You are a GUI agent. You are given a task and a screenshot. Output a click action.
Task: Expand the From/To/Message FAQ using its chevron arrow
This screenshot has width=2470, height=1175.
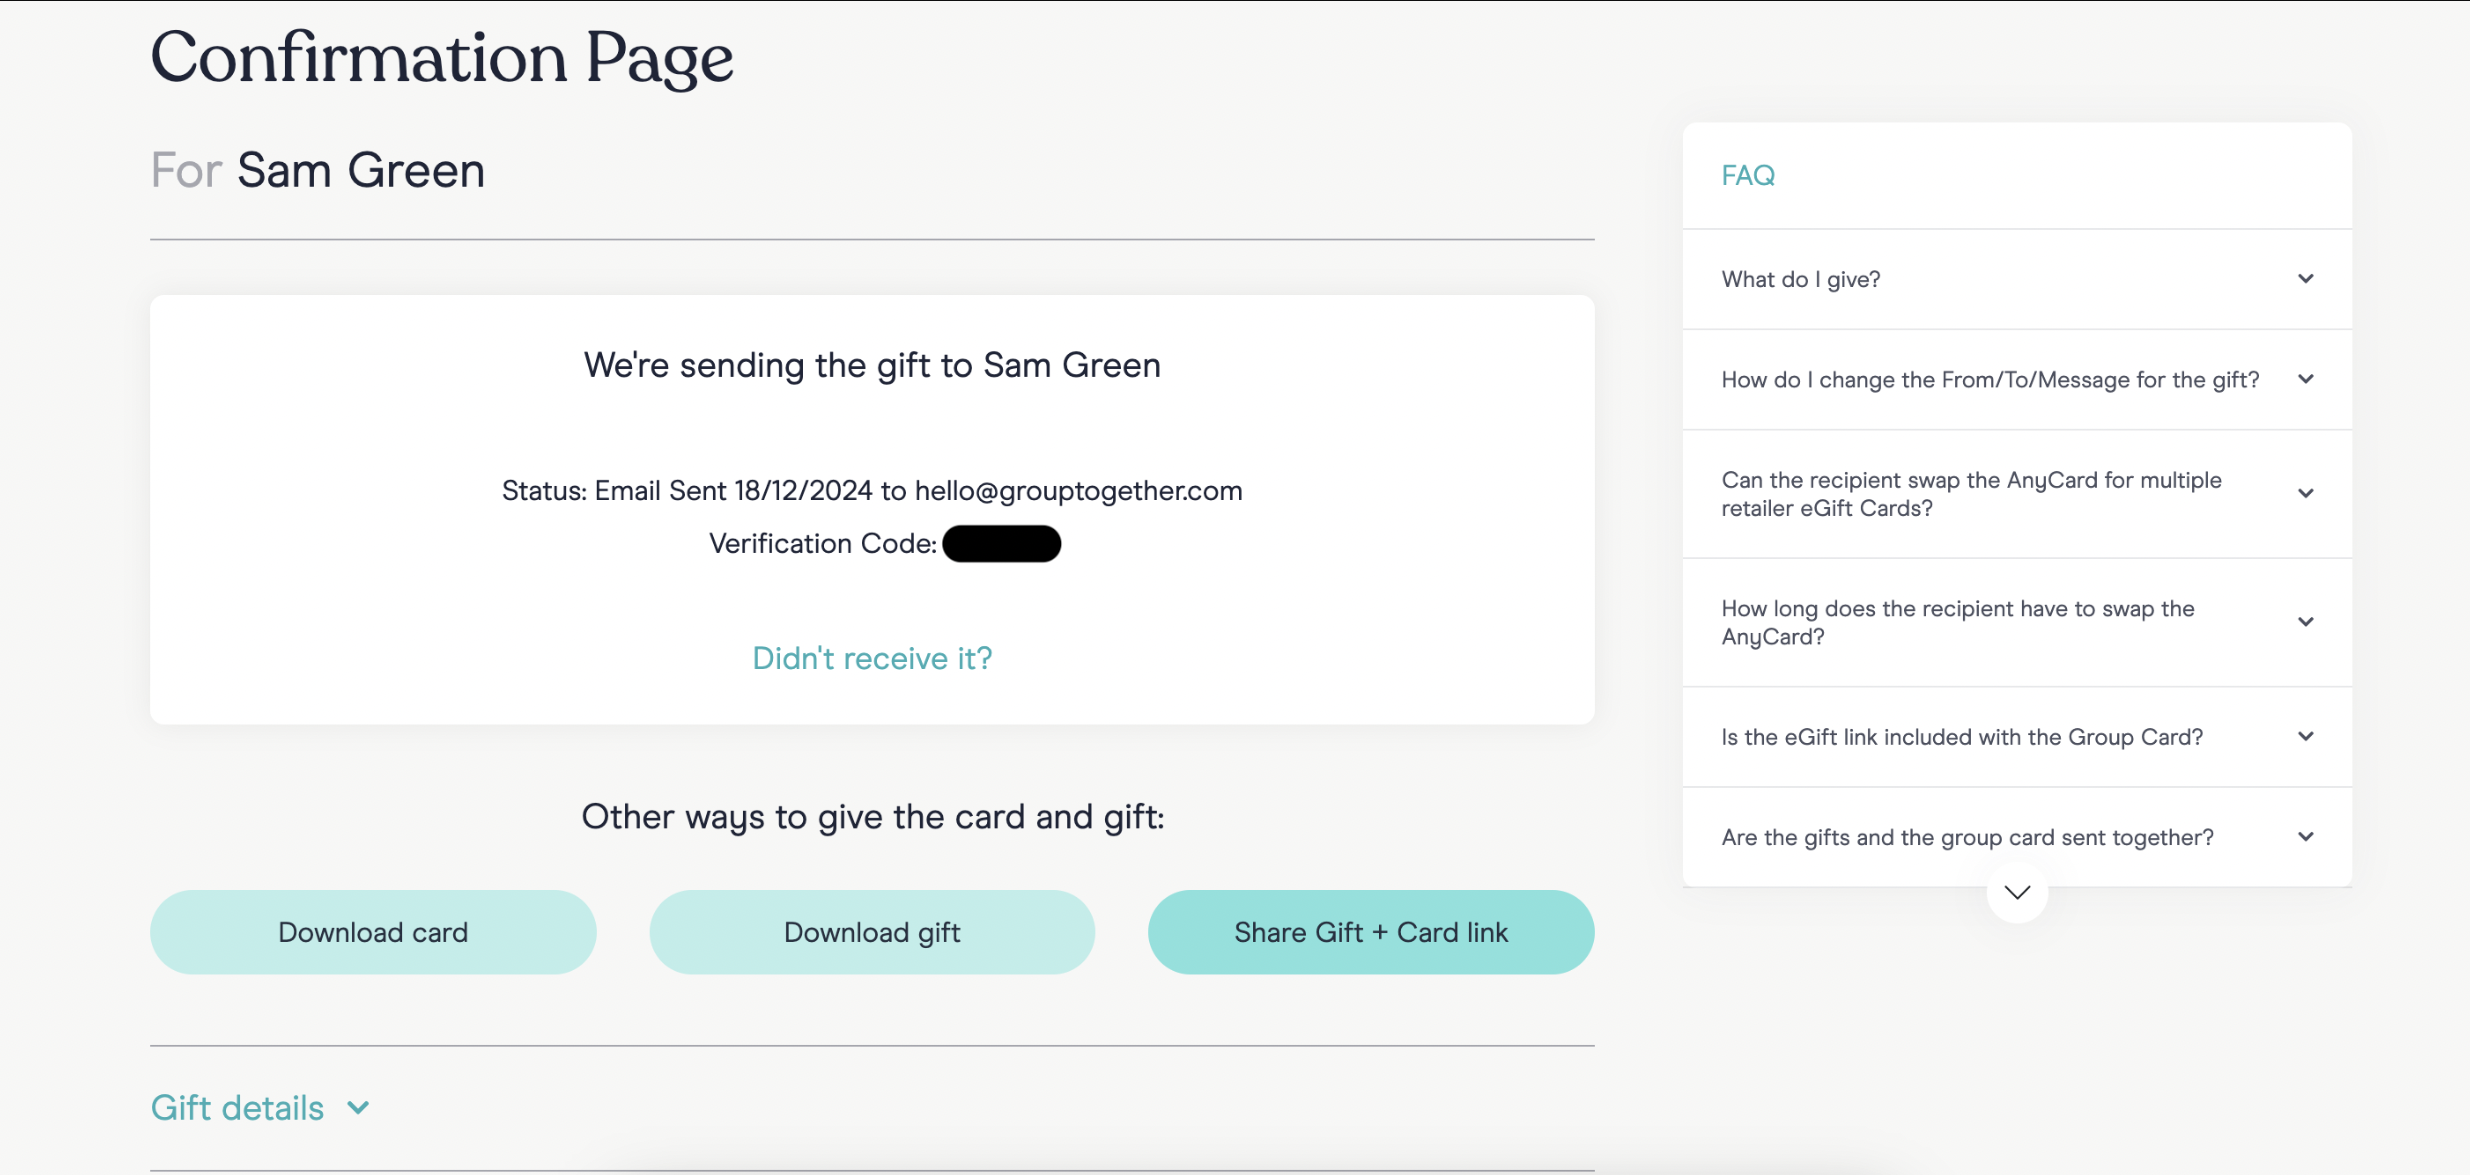[2305, 379]
